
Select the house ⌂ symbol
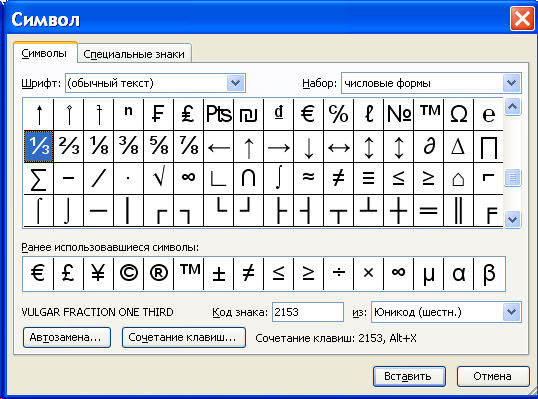tap(458, 178)
